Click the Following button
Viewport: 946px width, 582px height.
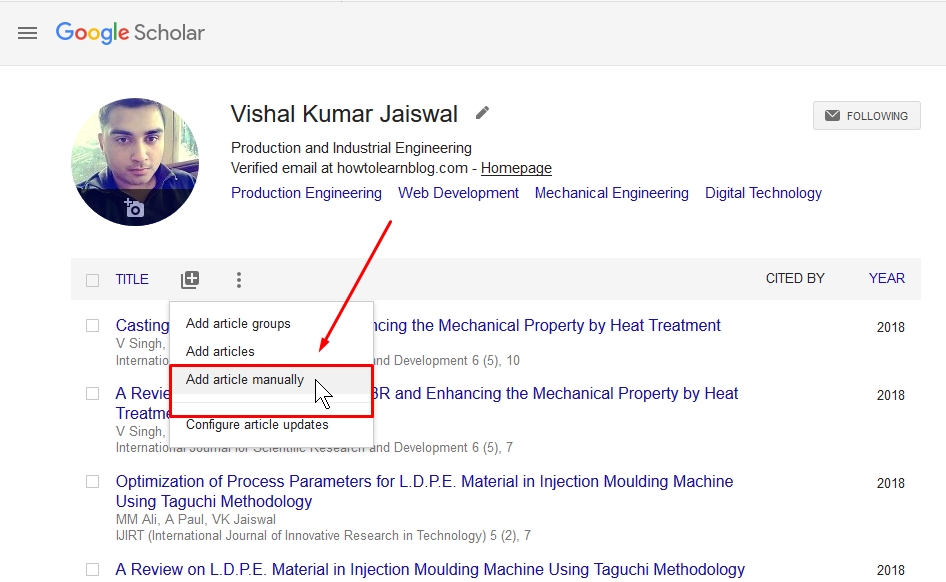coord(866,116)
